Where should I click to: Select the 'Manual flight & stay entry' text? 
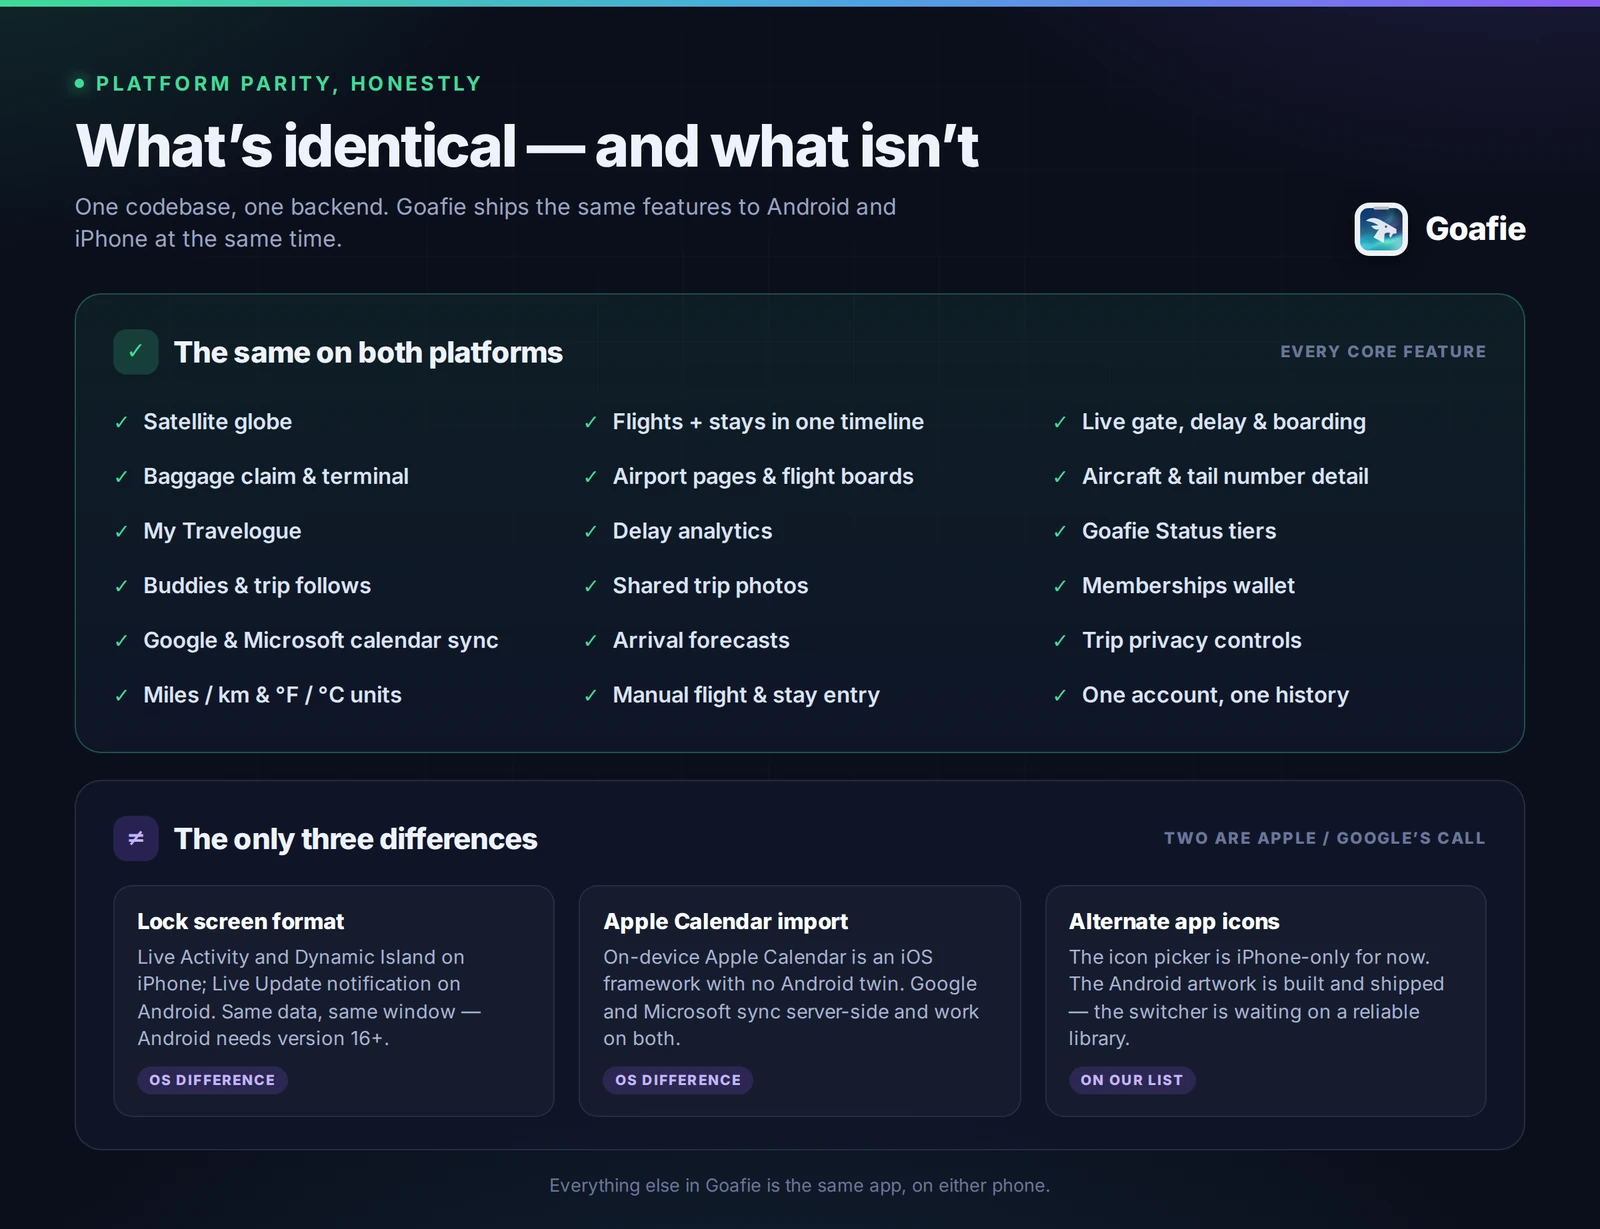(x=746, y=695)
